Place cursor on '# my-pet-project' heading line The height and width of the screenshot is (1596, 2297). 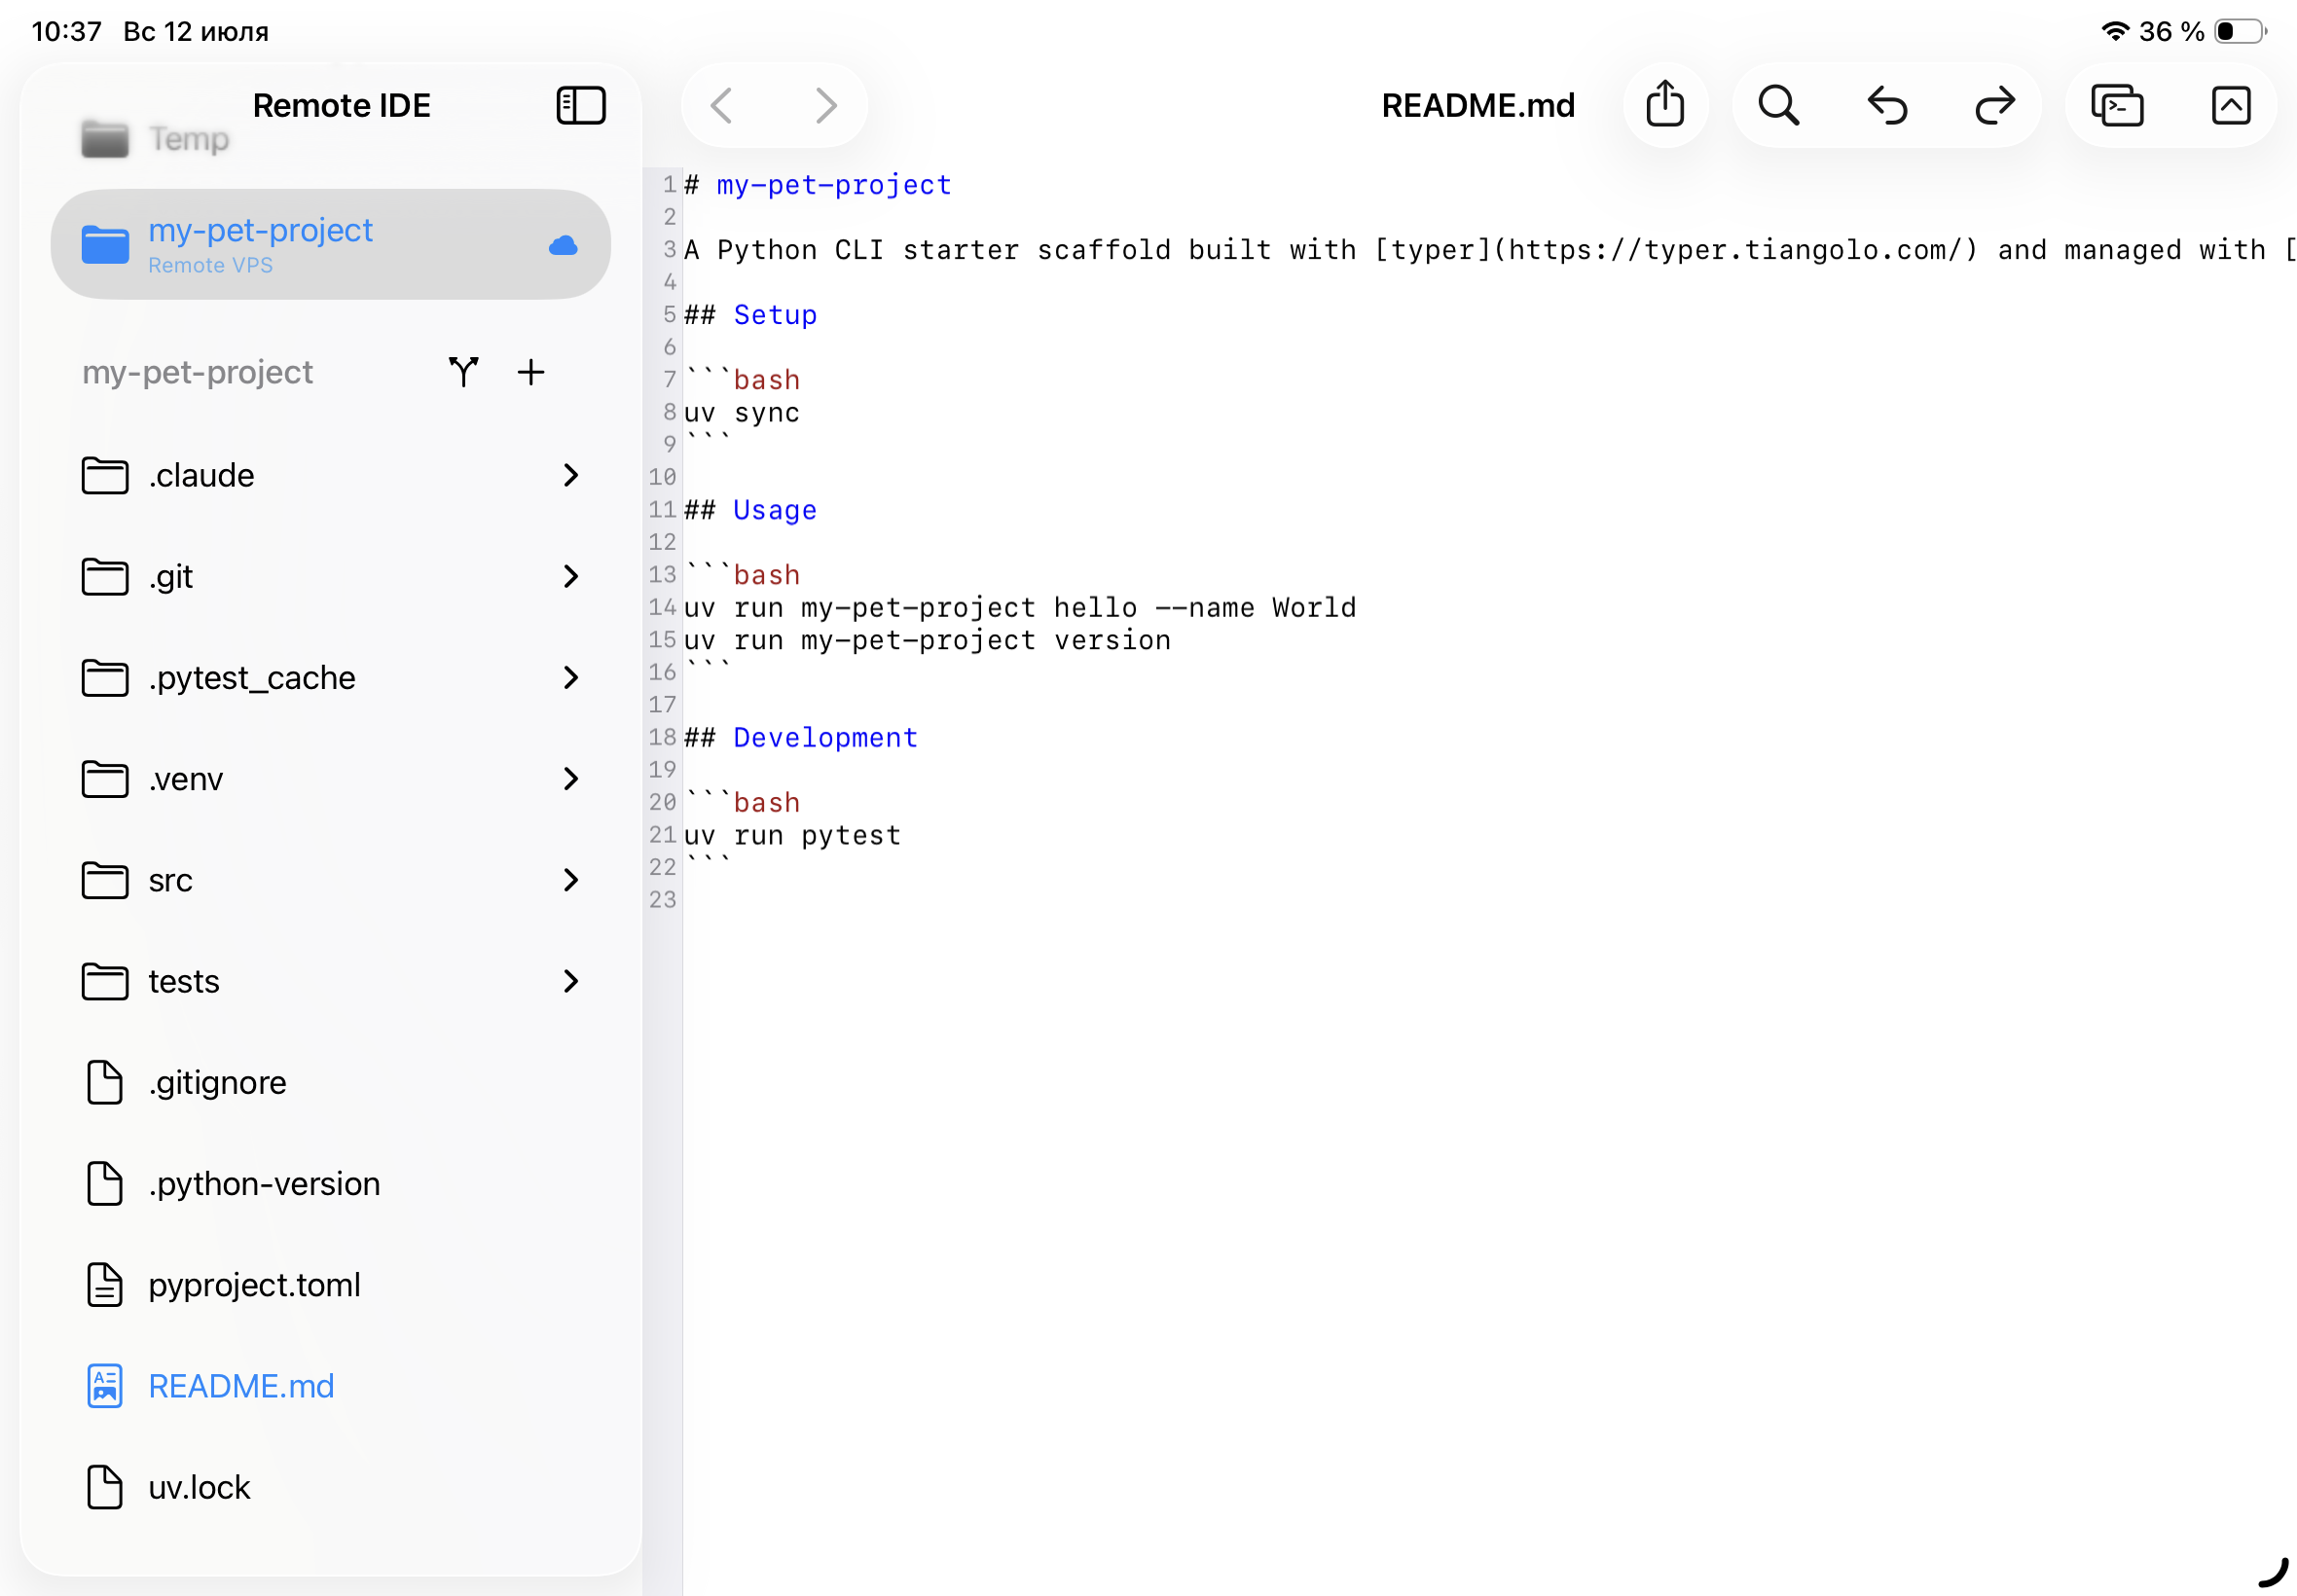click(x=818, y=185)
